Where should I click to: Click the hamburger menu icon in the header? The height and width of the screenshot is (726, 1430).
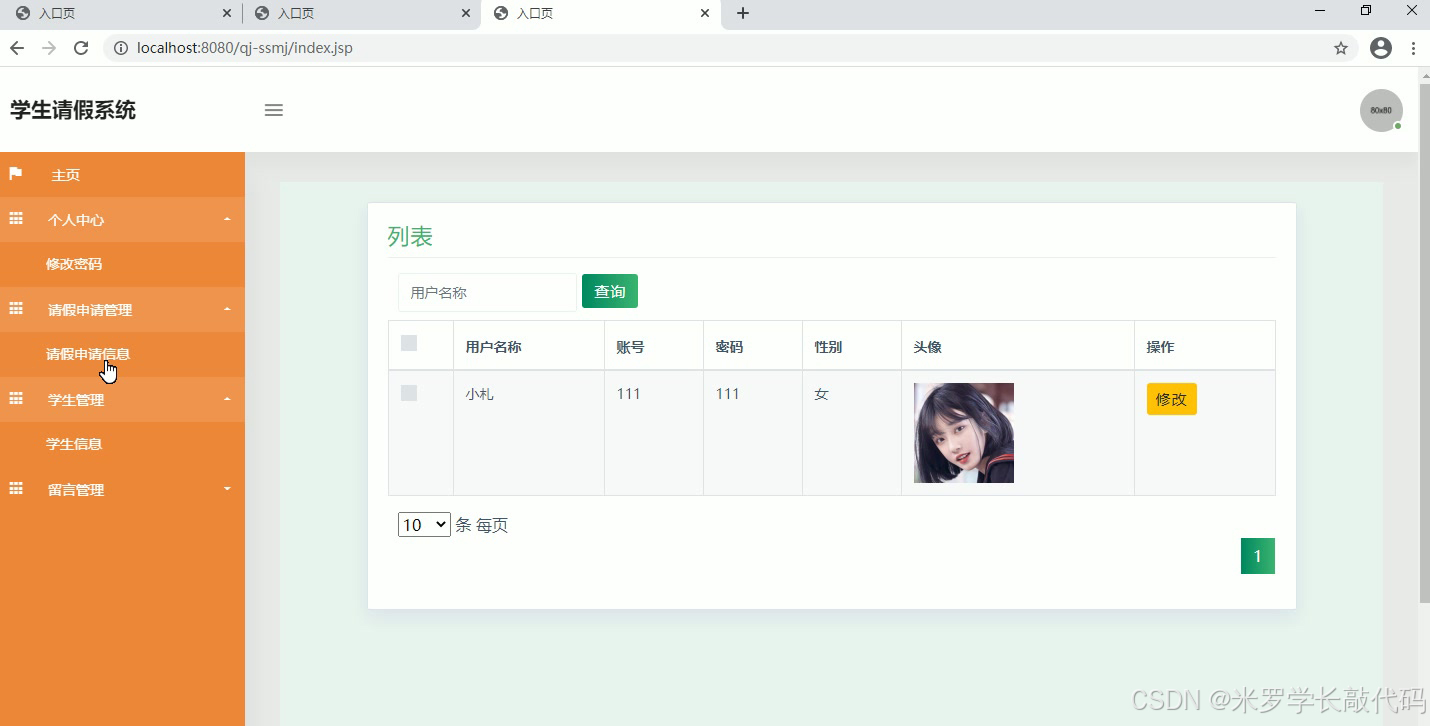[273, 110]
